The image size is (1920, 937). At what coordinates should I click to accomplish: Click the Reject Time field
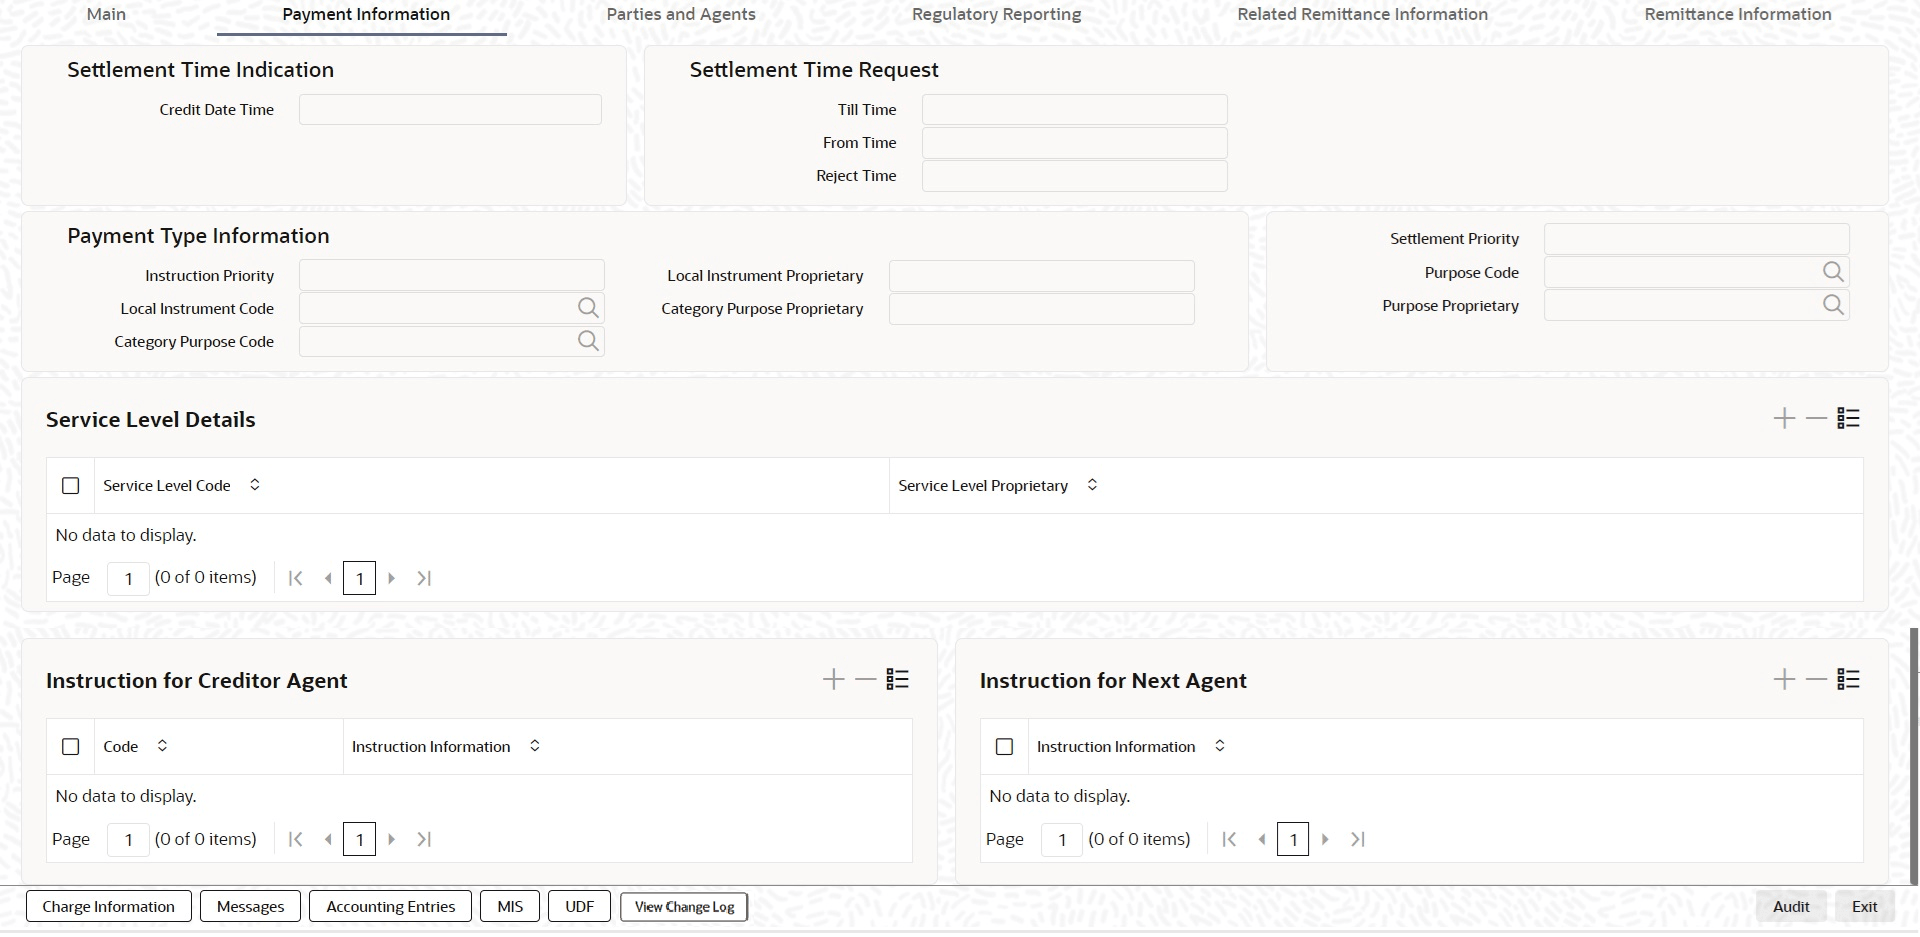[x=1075, y=176]
